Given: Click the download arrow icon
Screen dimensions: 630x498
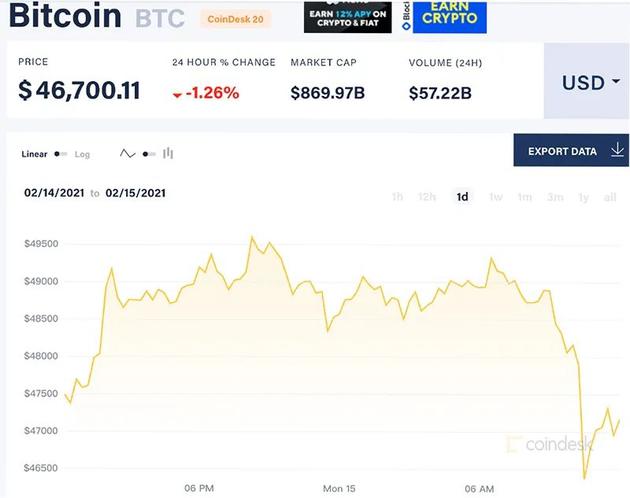Looking at the screenshot, I should (x=617, y=151).
